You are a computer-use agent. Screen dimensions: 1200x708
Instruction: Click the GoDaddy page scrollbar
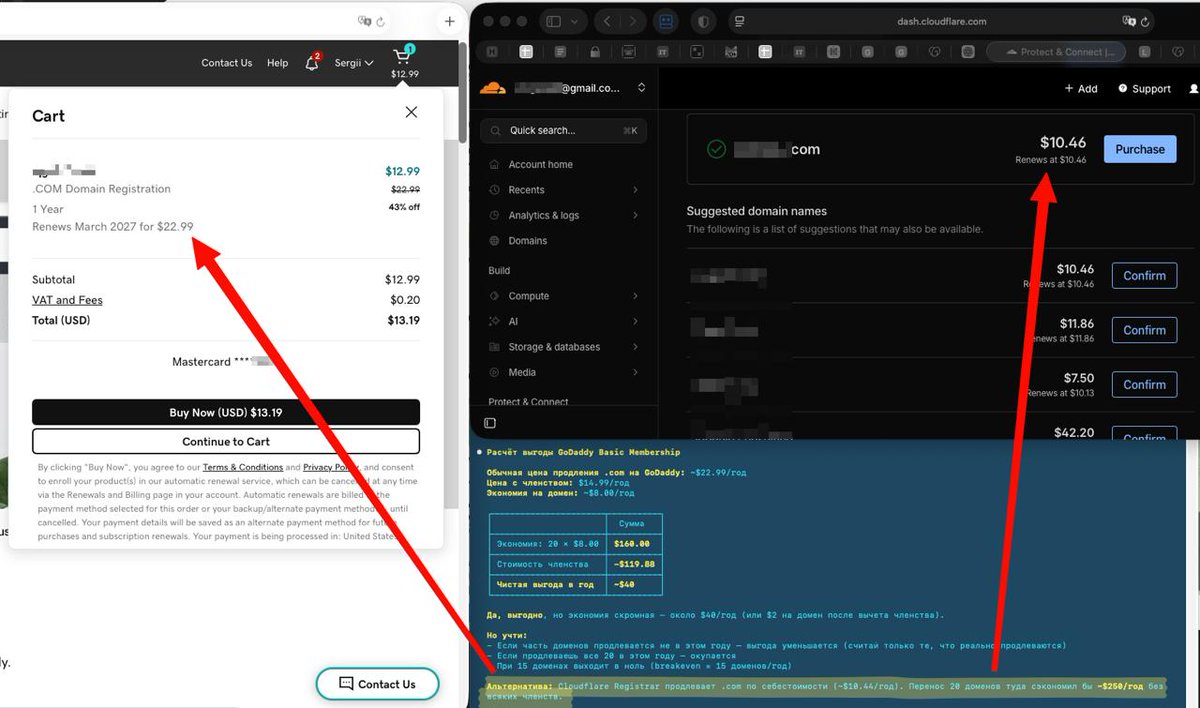pyautogui.click(x=461, y=92)
